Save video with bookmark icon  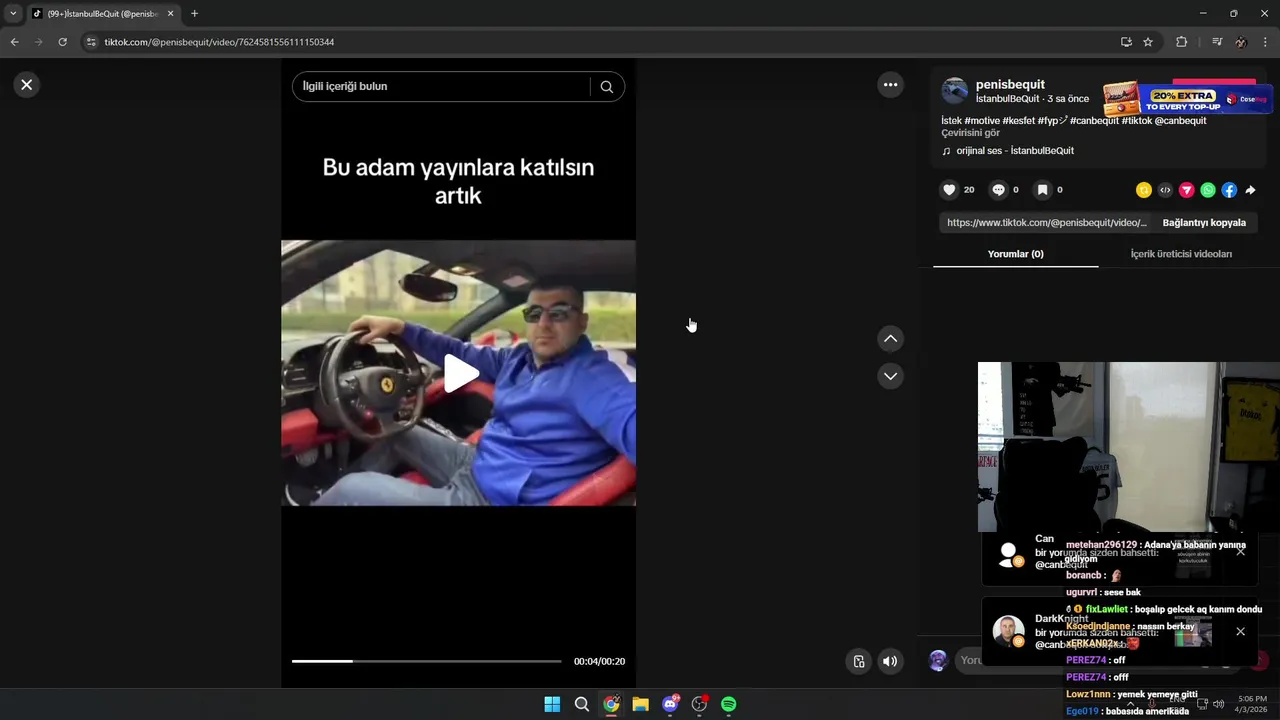1042,190
